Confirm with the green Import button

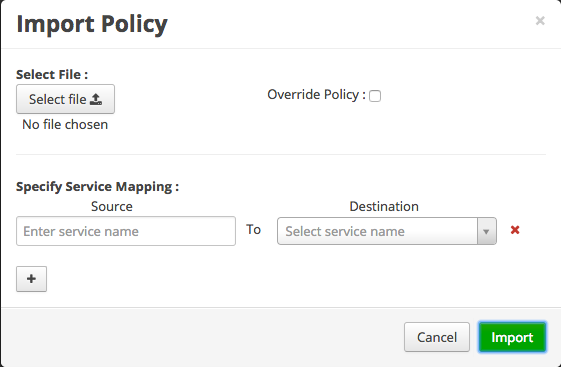click(512, 337)
